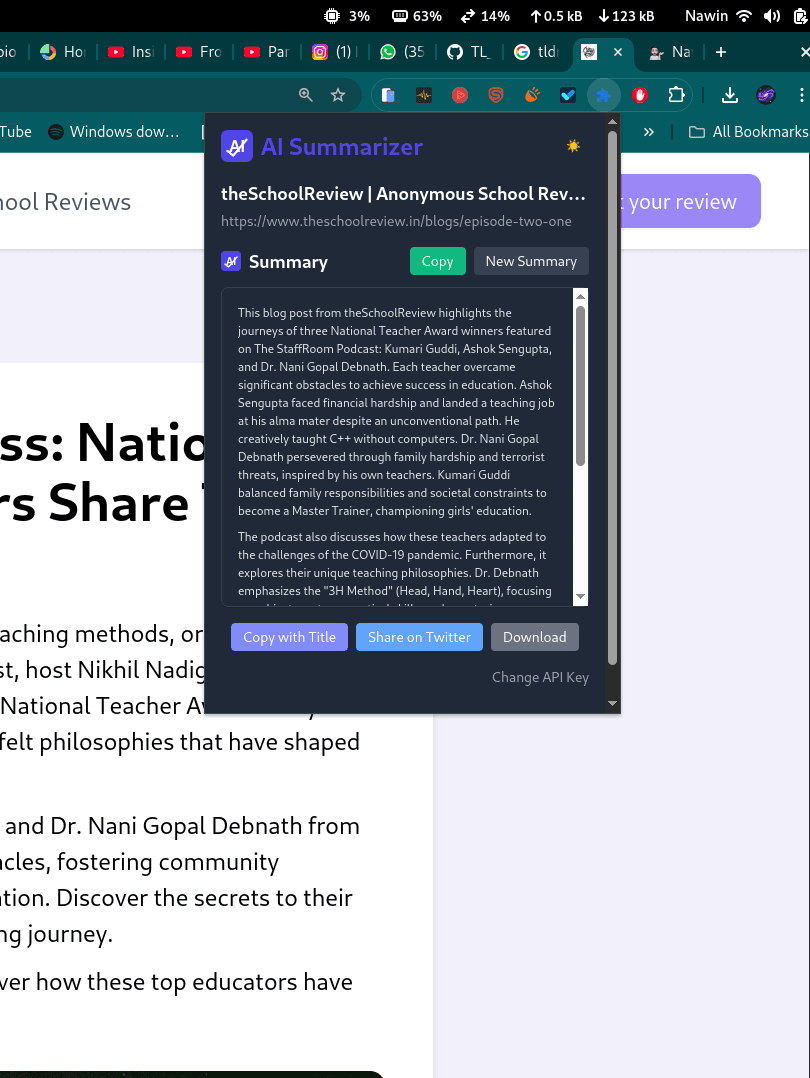The image size is (810, 1078).
Task: Open the dark waveform extension icon
Action: click(x=424, y=96)
